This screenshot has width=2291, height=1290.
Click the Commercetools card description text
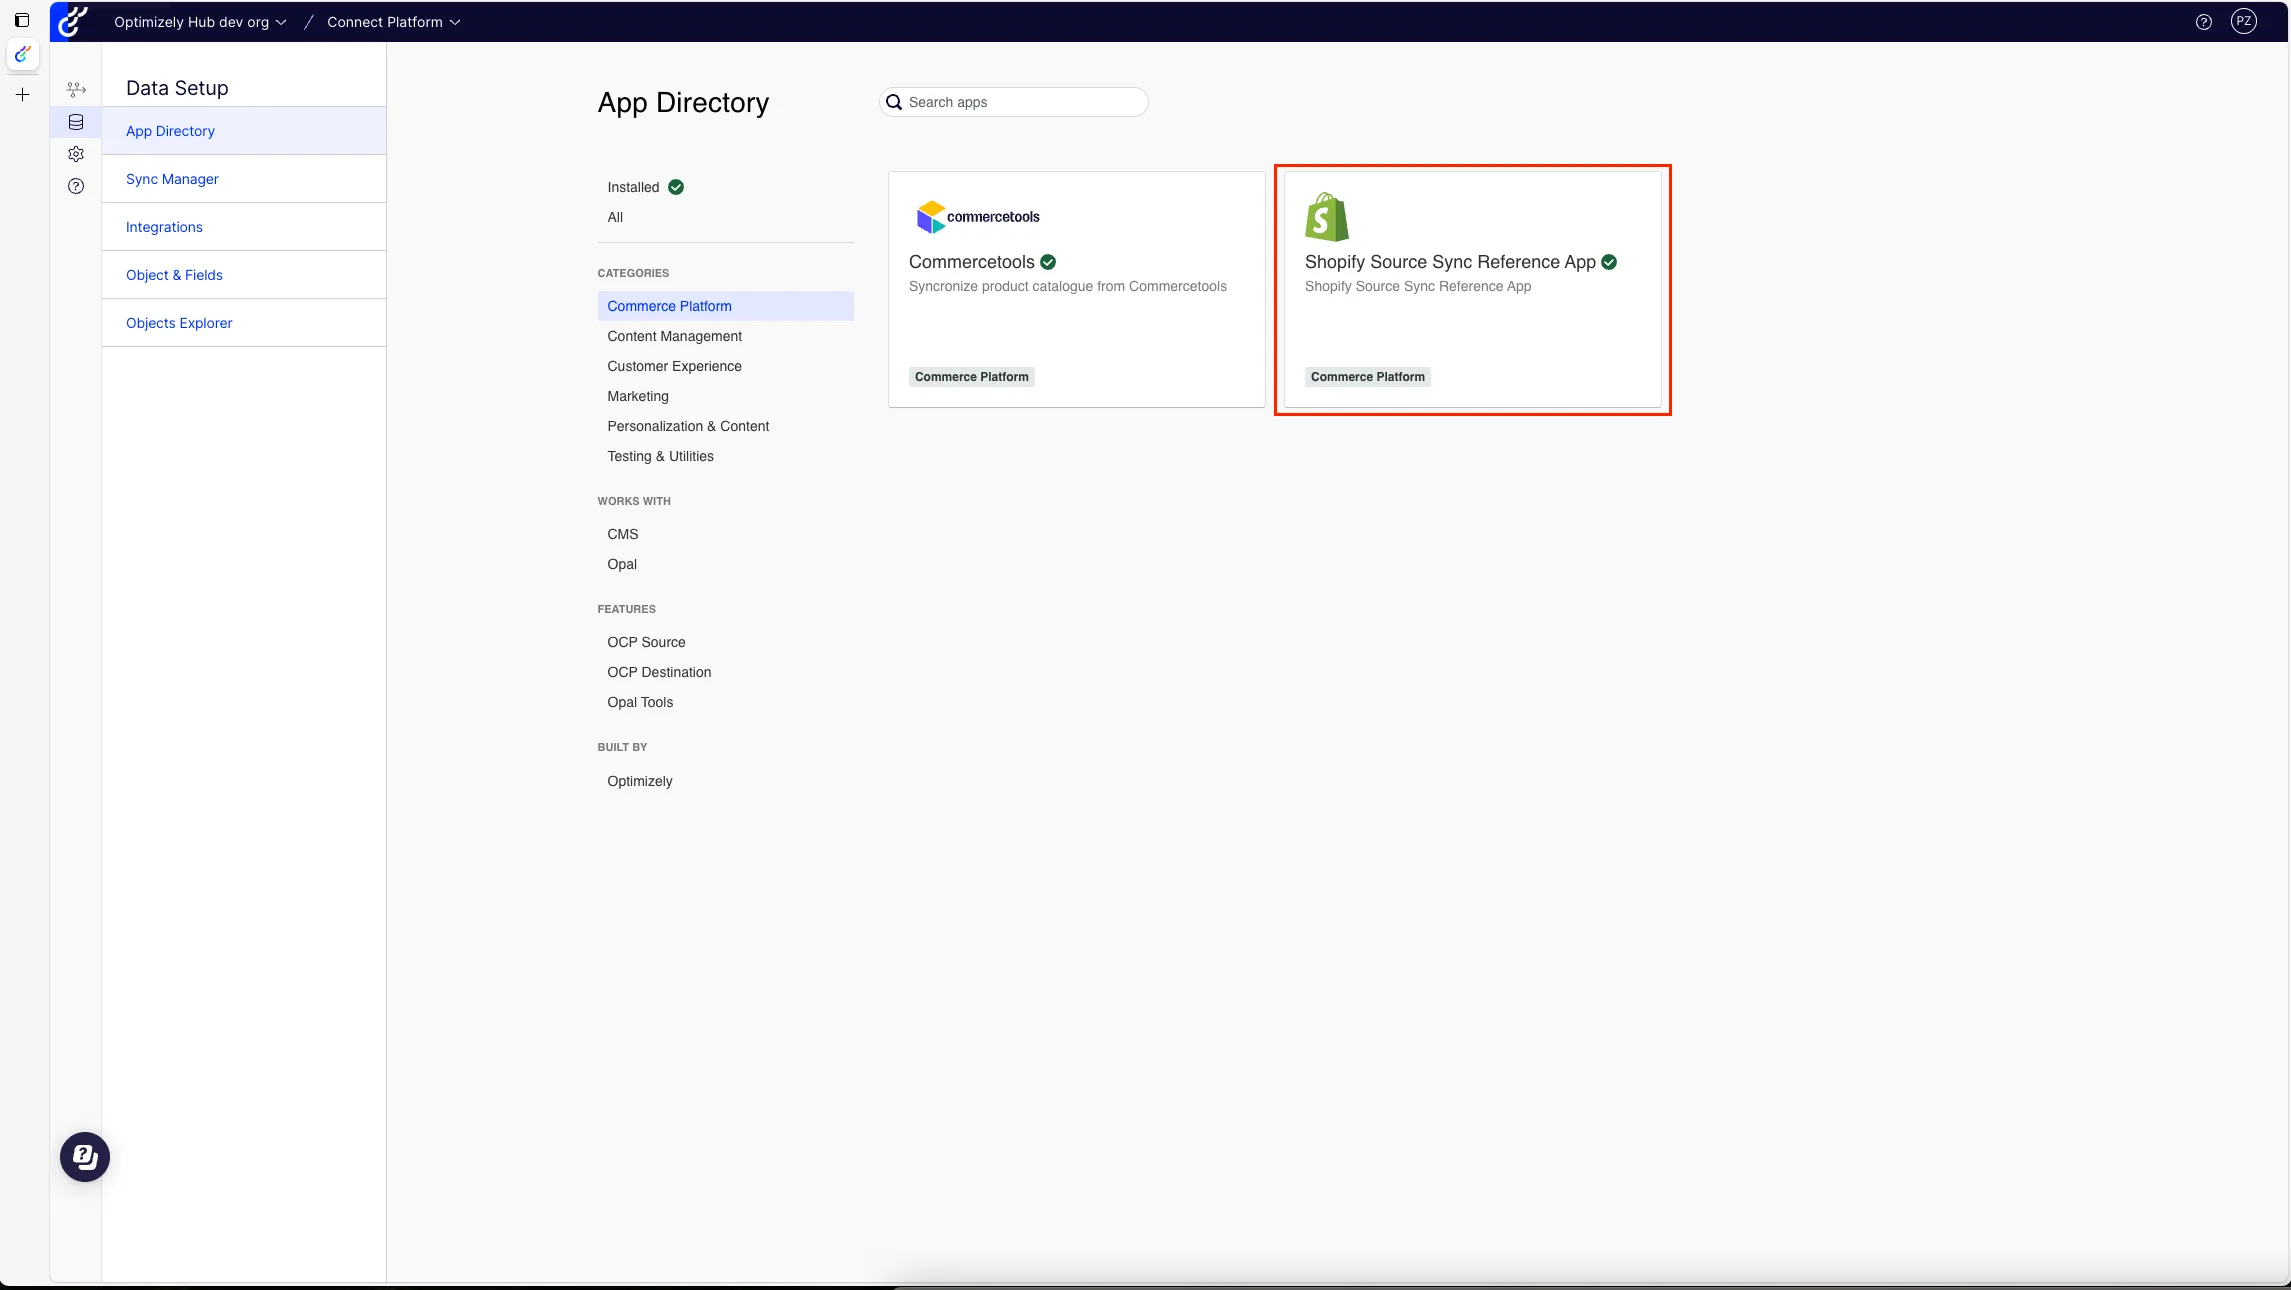1068,286
